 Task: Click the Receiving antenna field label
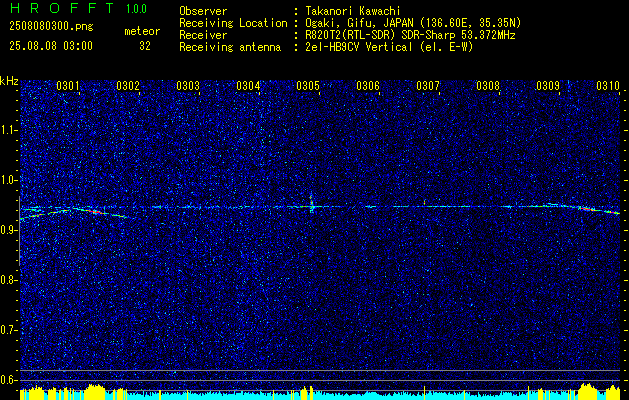[230, 47]
